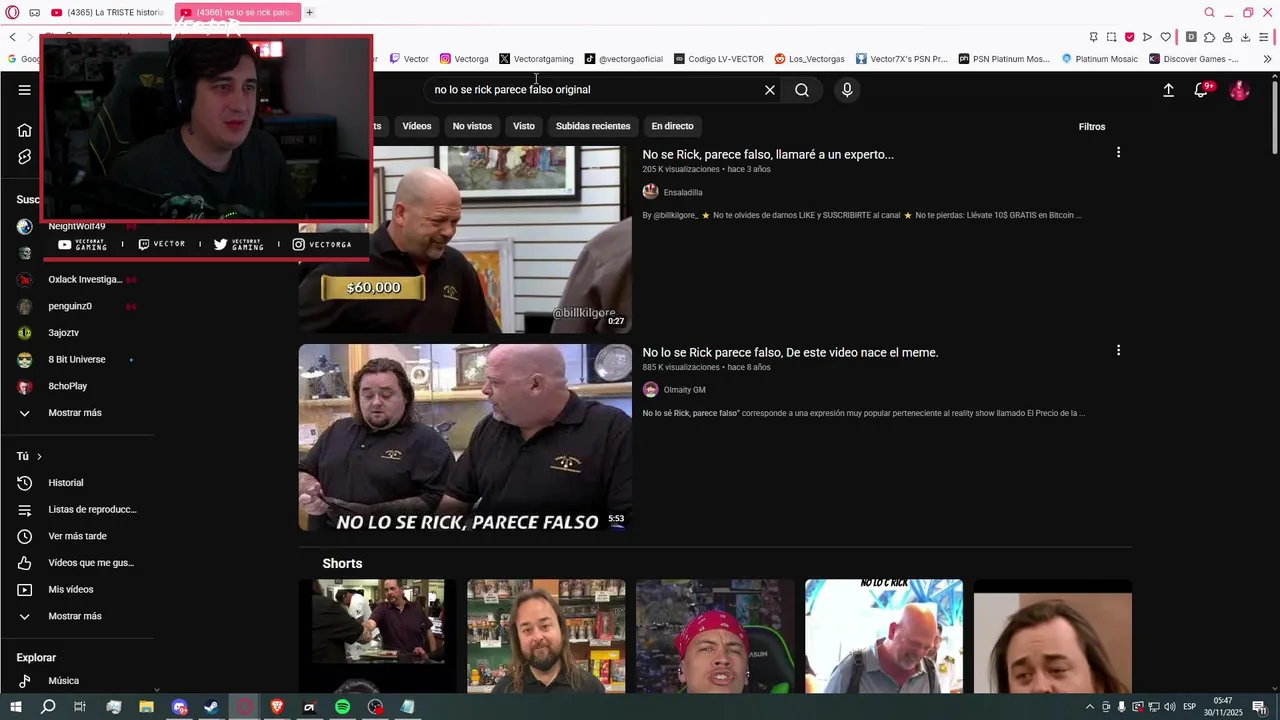
Task: Open Windows Start menu
Action: [x=15, y=707]
